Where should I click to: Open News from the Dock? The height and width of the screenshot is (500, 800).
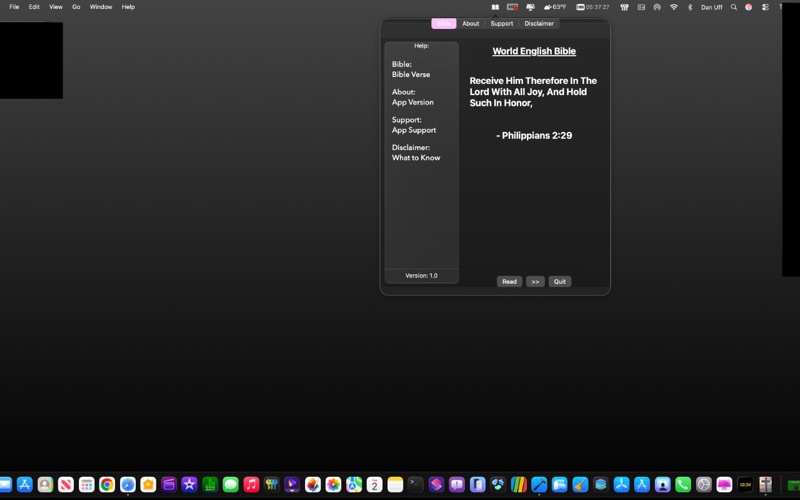pos(66,484)
